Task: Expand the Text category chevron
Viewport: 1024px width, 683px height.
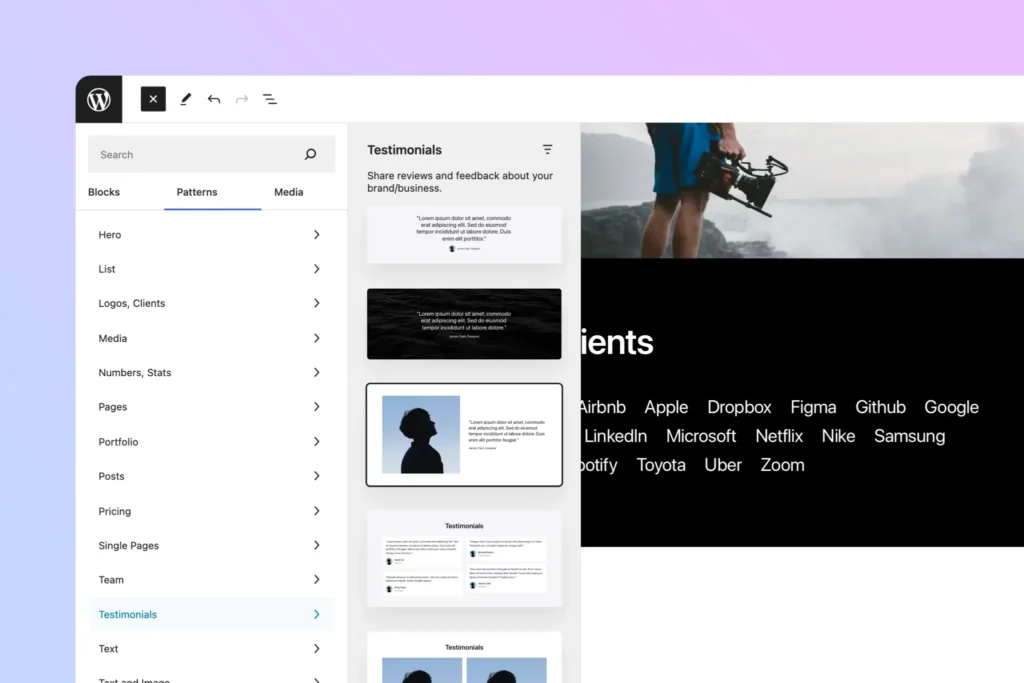Action: 316,648
